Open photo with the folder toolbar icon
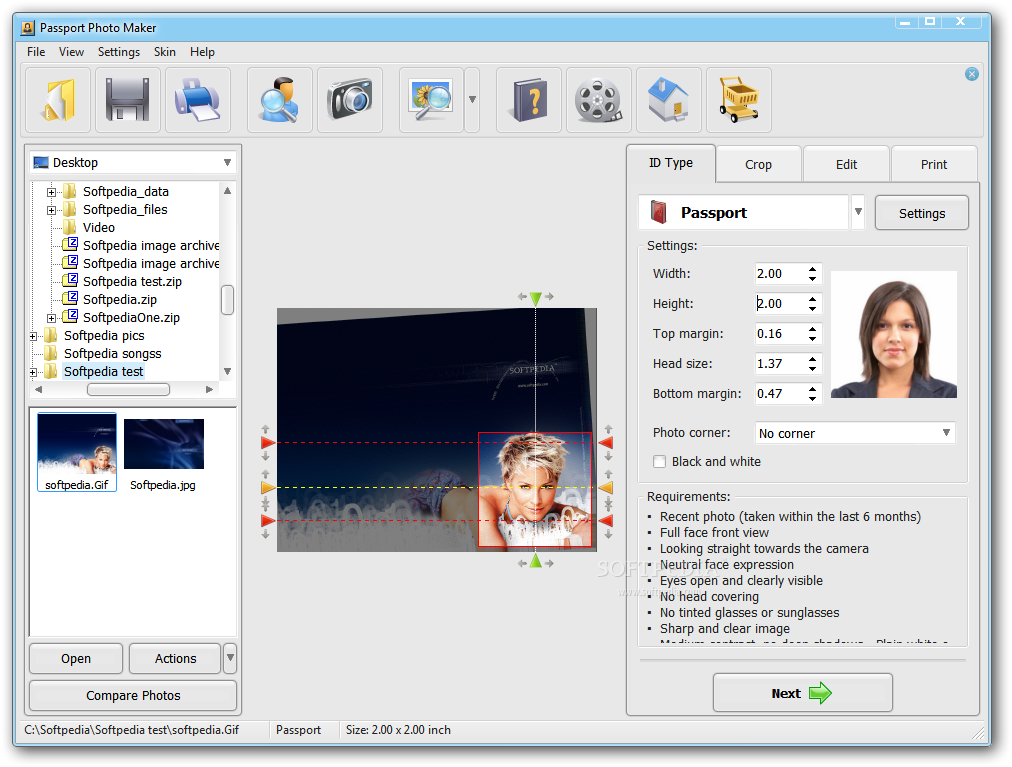 click(x=59, y=100)
